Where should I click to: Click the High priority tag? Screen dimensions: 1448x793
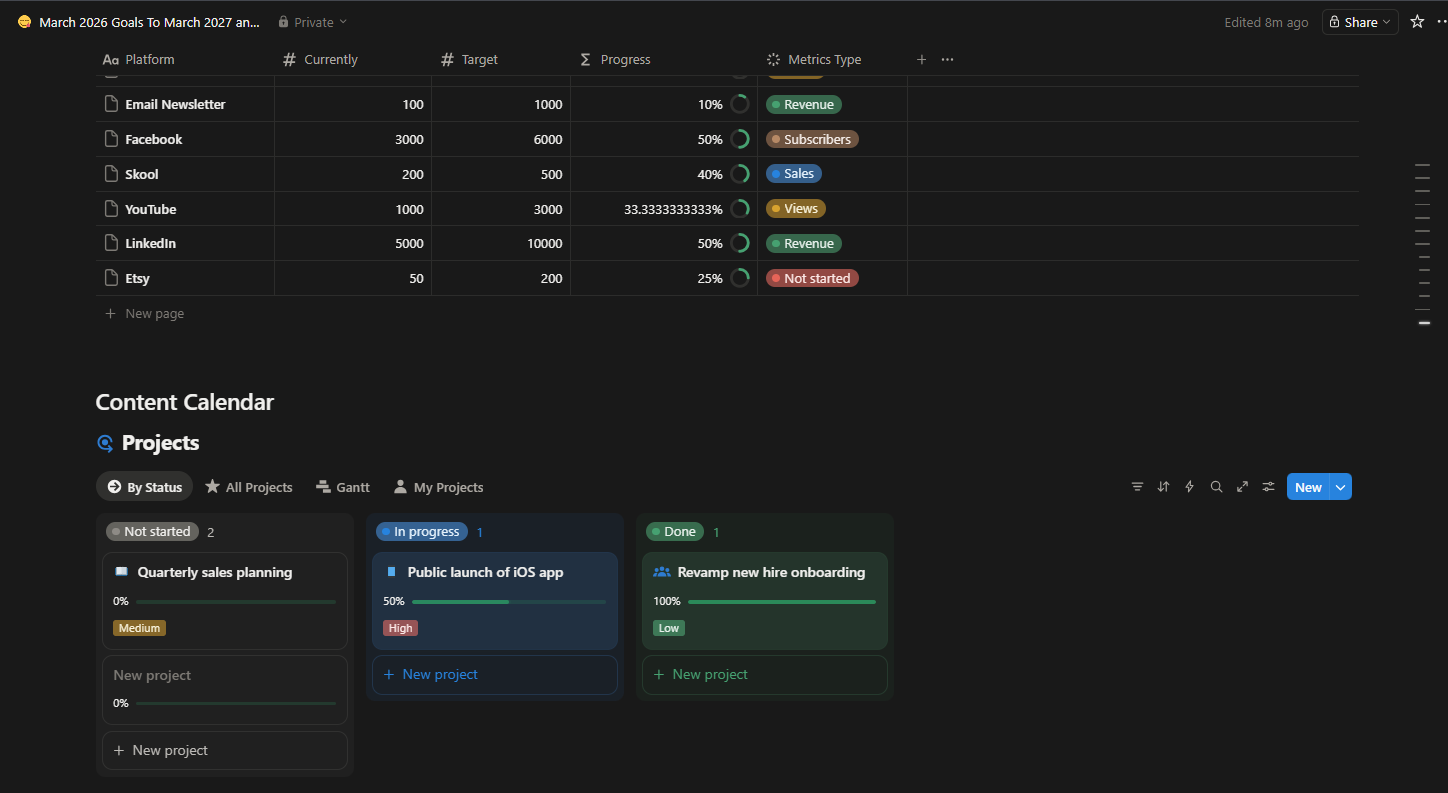(400, 628)
